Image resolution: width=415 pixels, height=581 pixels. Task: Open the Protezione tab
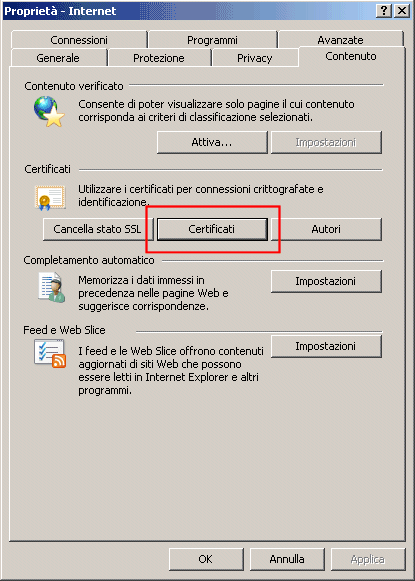coord(159,58)
